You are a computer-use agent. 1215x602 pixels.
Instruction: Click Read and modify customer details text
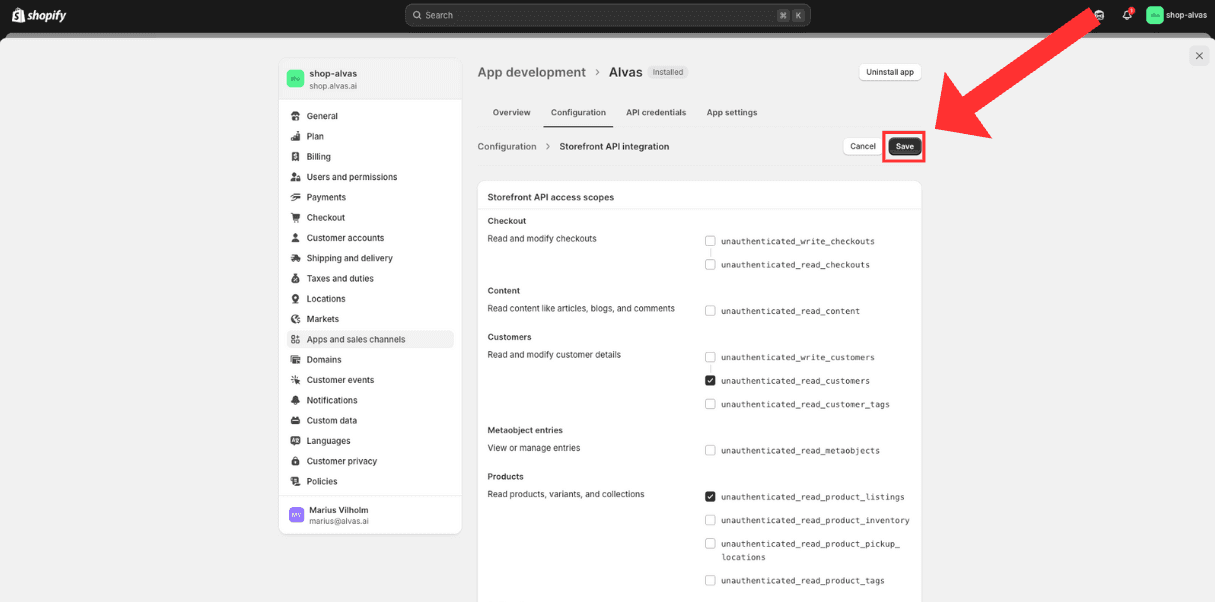click(x=554, y=355)
